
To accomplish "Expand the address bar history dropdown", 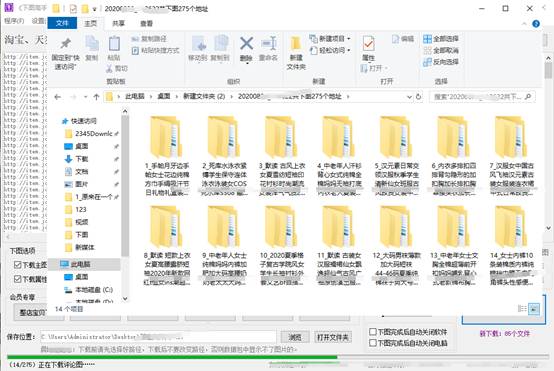I will pos(409,97).
